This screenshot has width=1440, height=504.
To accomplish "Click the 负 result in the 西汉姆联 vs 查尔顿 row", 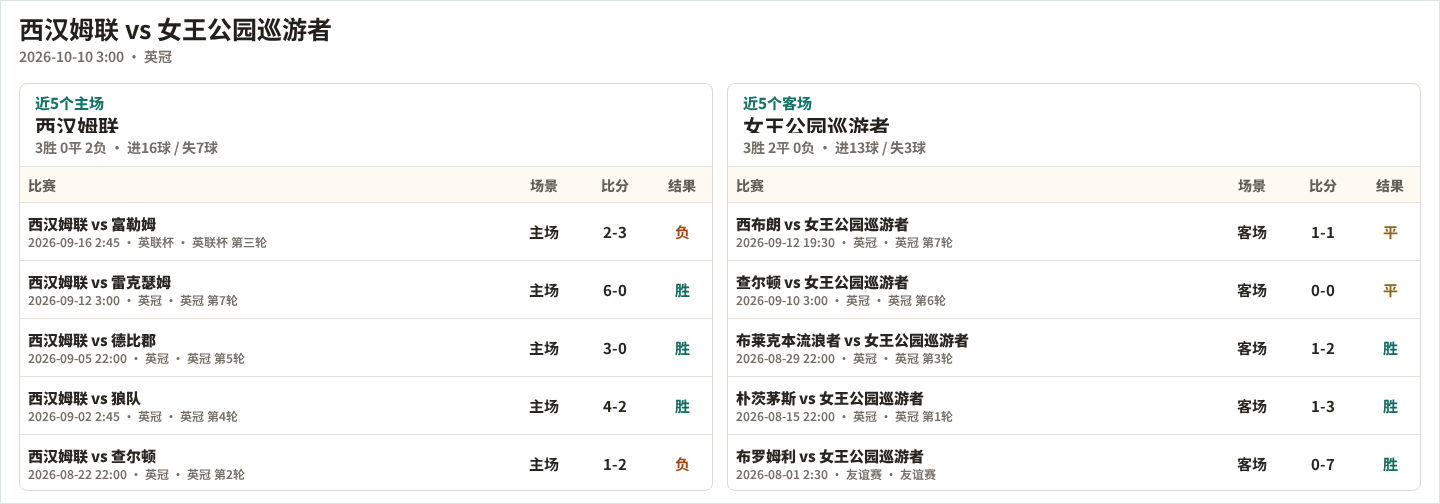I will pyautogui.click(x=682, y=465).
